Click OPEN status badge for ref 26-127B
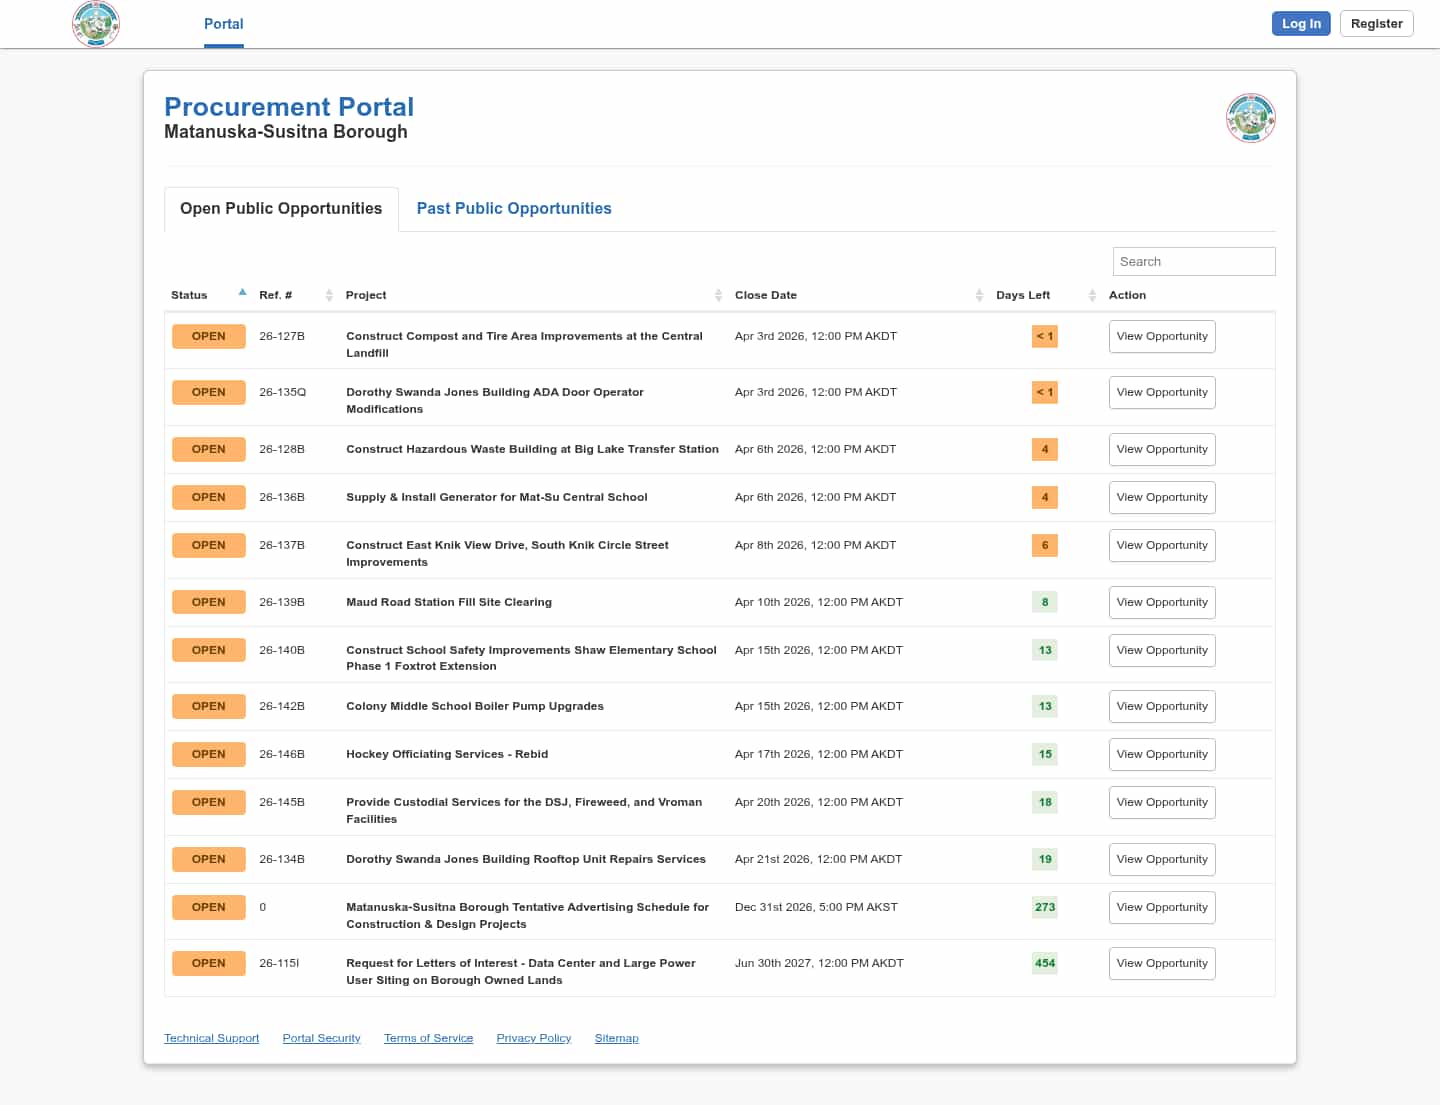The width and height of the screenshot is (1440, 1105). coord(208,336)
